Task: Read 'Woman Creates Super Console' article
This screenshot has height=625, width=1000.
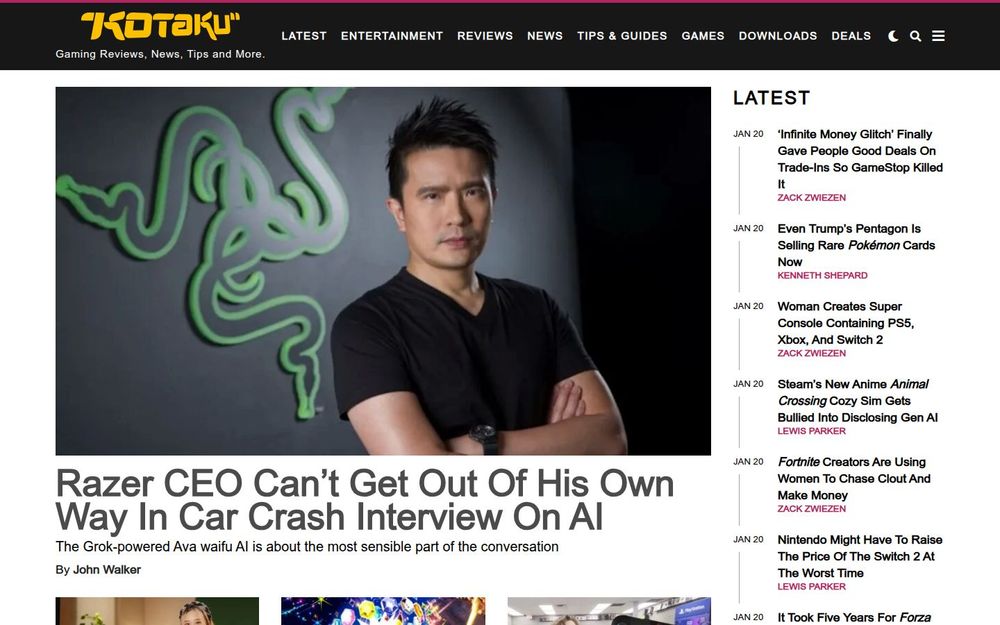Action: pos(846,323)
